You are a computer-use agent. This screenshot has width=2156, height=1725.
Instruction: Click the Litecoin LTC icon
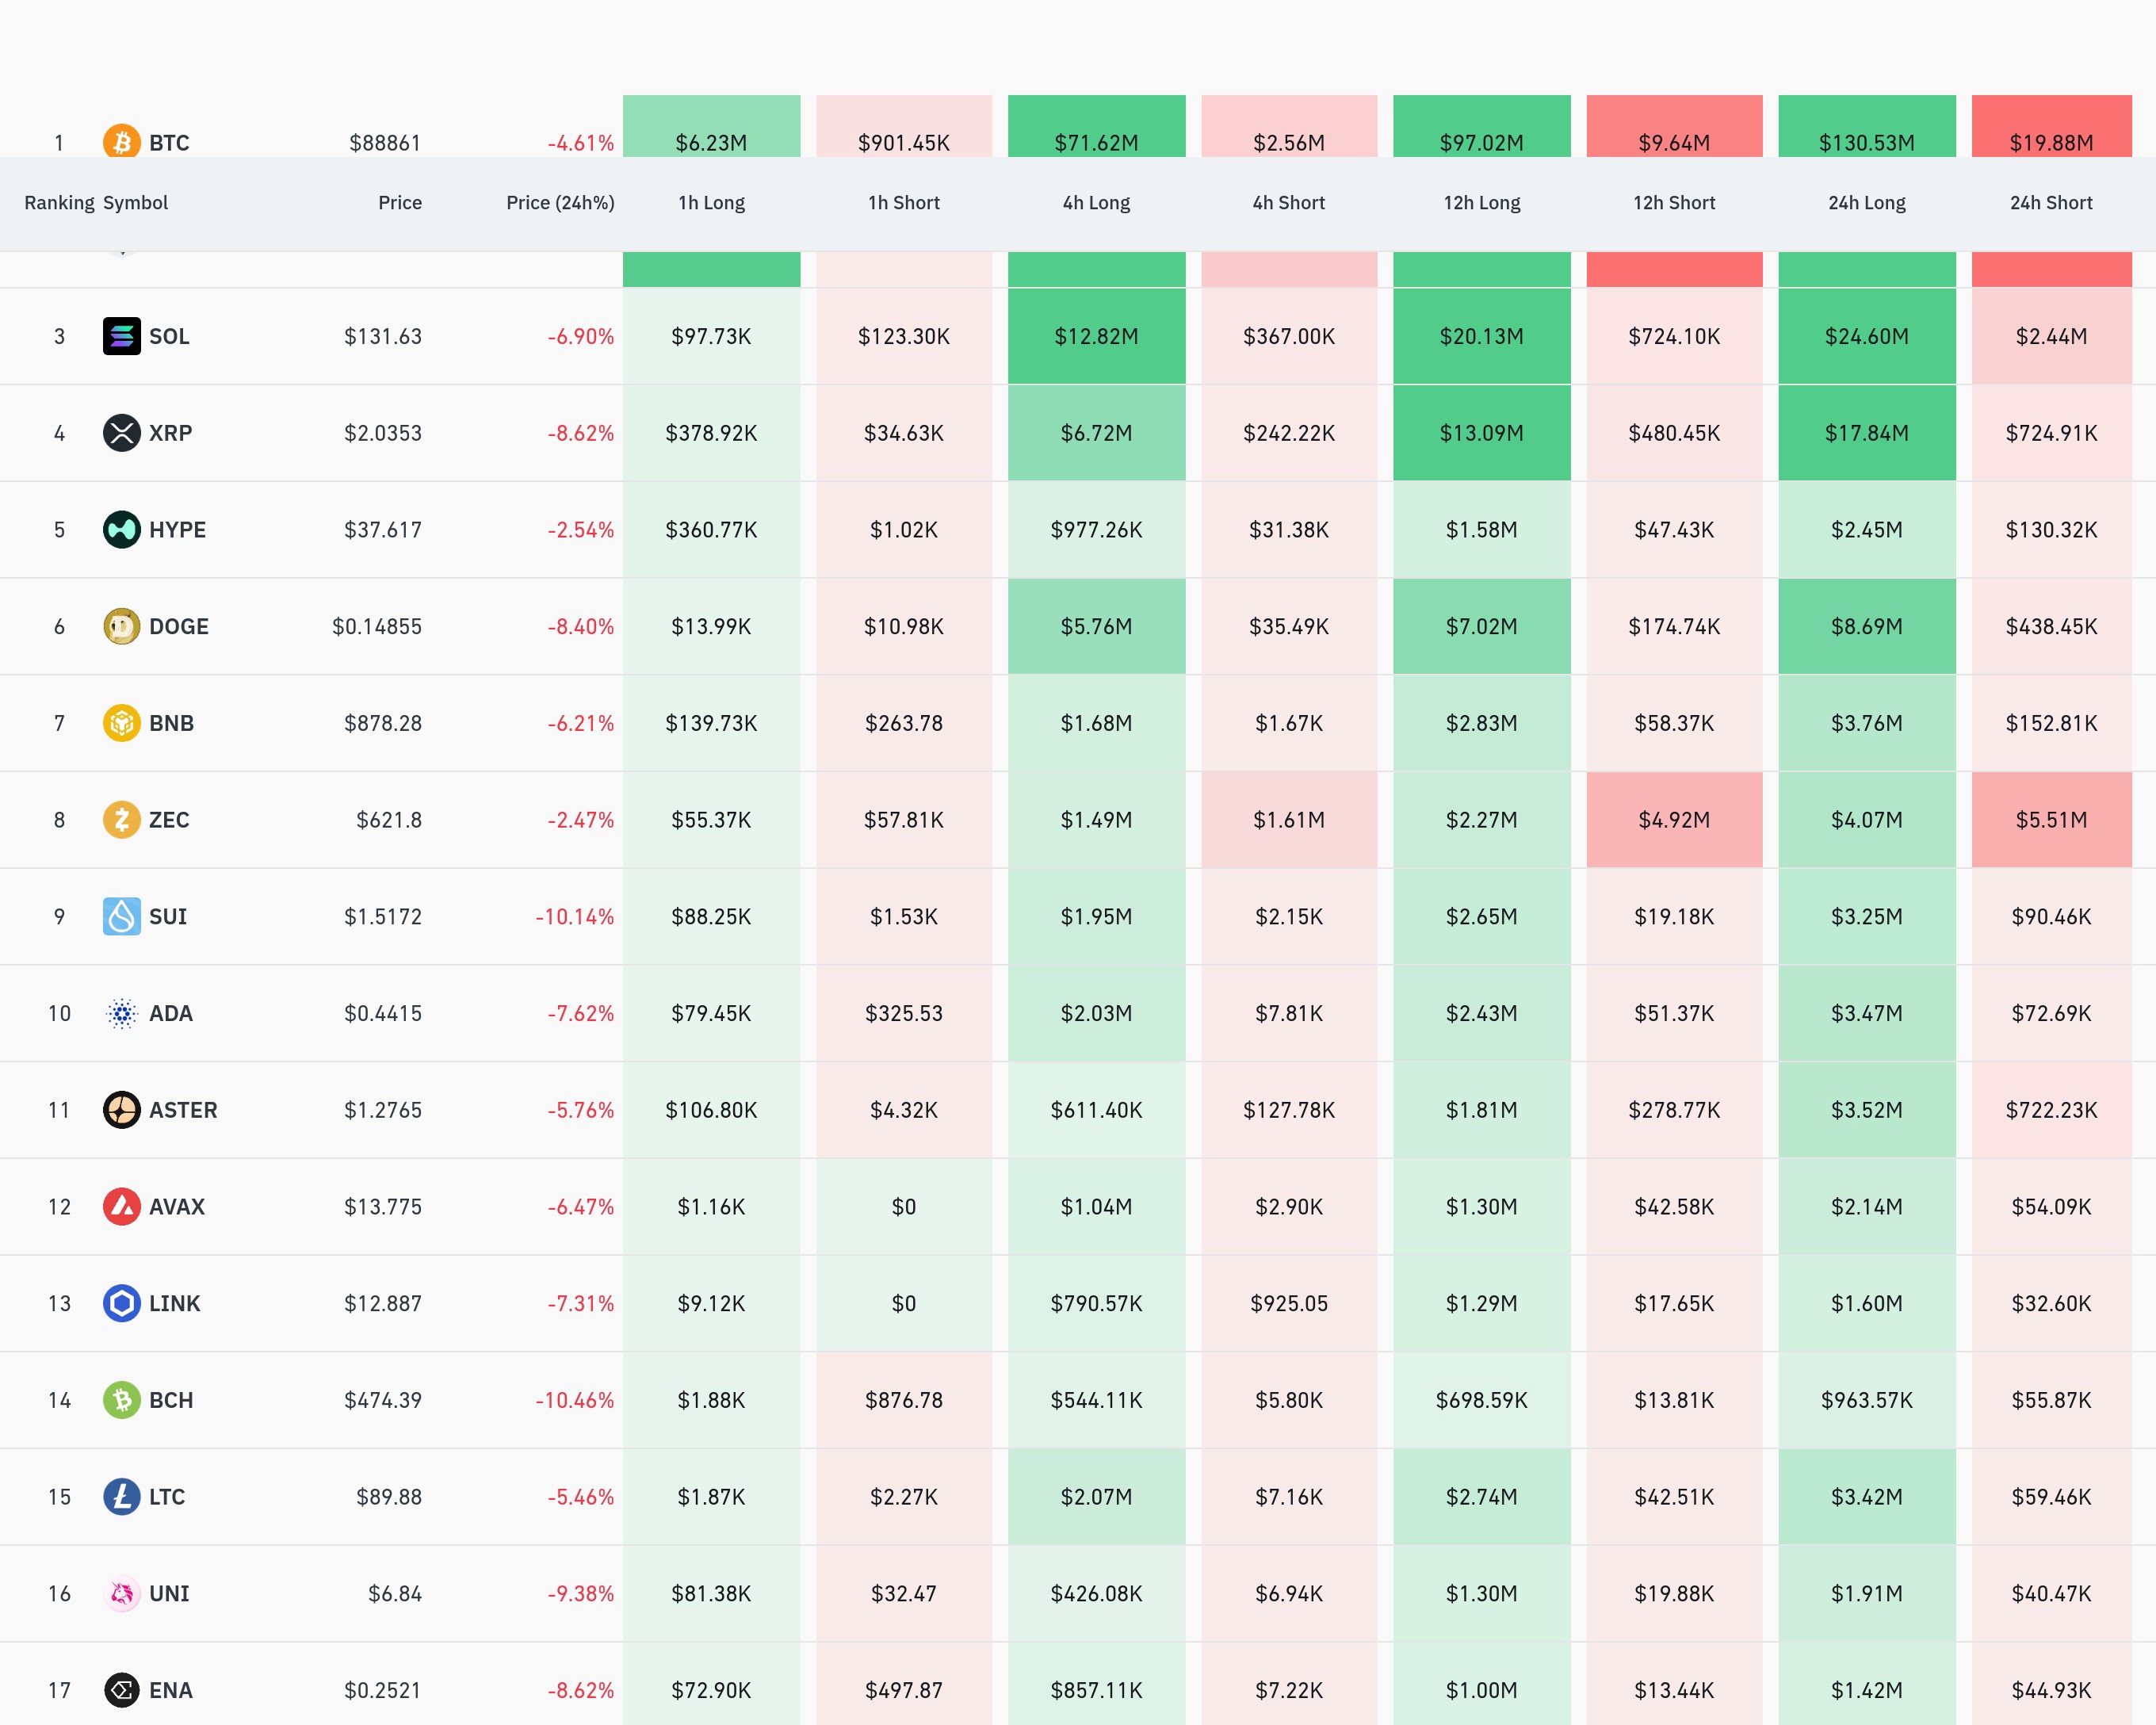[x=122, y=1497]
